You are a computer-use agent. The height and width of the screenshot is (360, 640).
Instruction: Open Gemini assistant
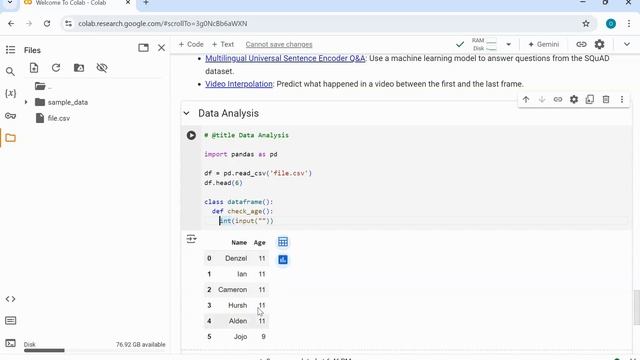[x=543, y=44]
